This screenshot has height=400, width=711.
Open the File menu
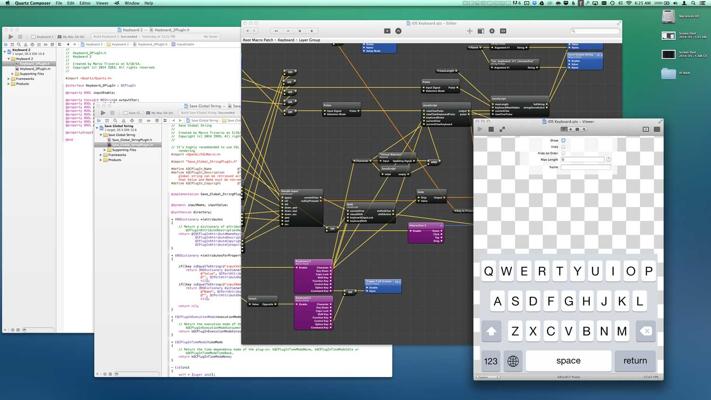tap(59, 3)
